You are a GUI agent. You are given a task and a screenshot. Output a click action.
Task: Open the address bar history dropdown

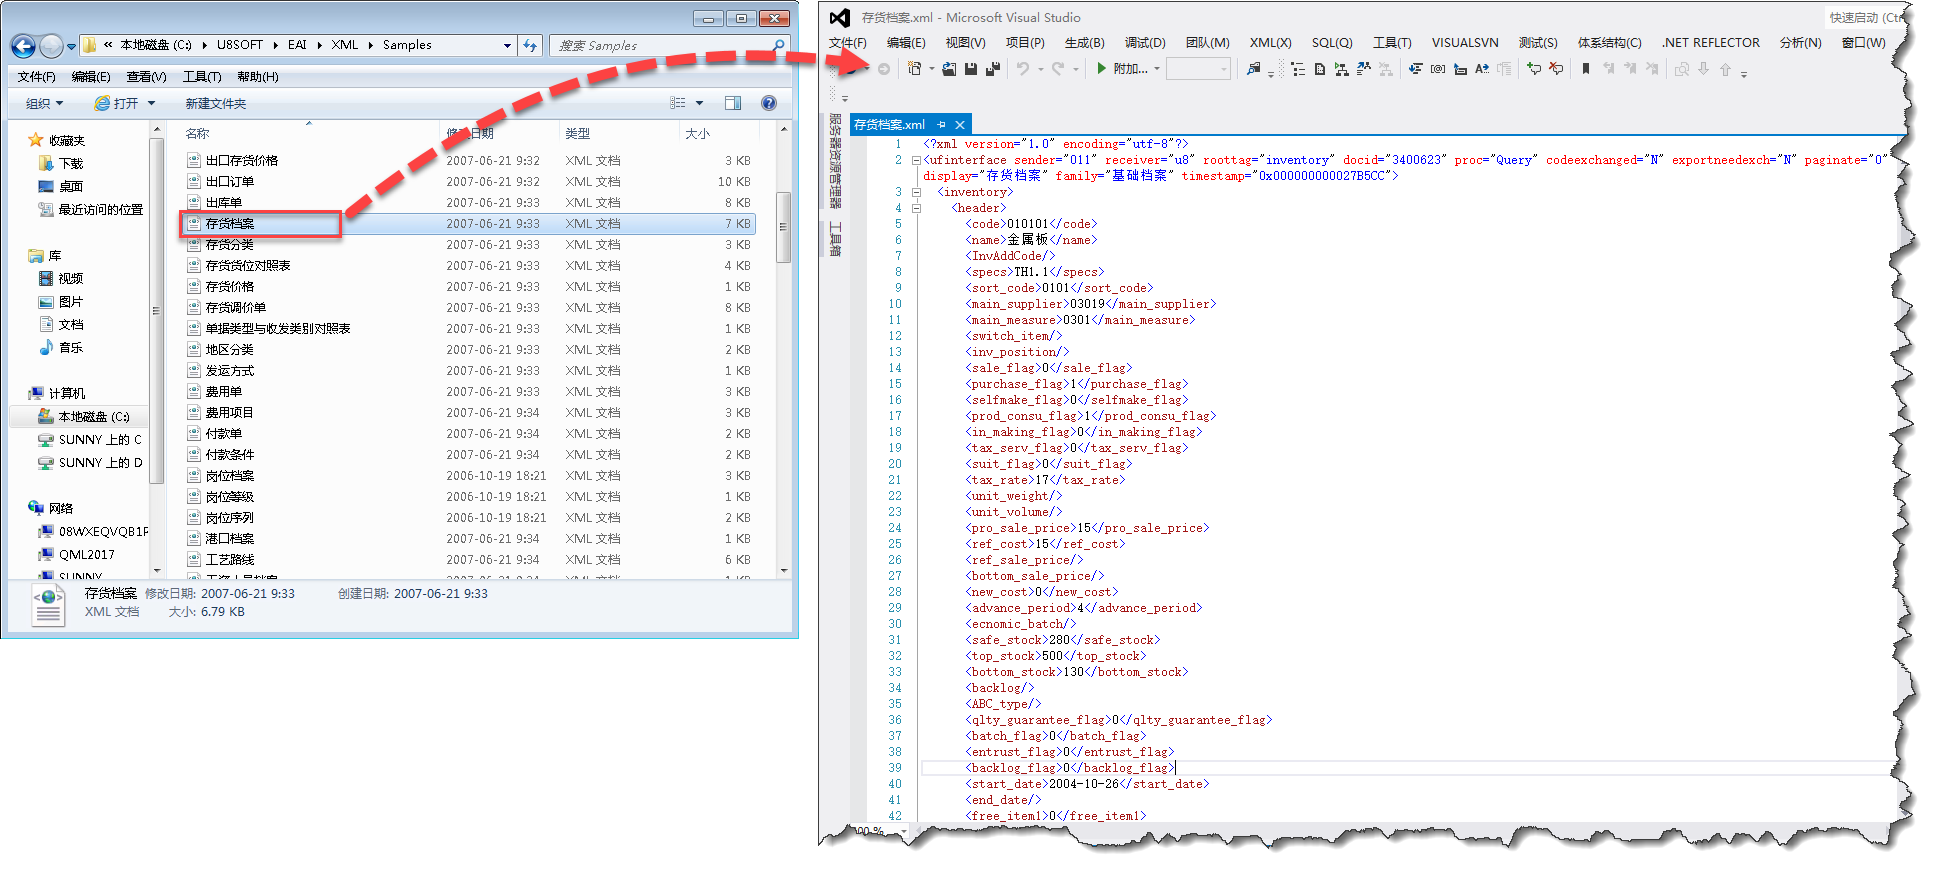click(507, 45)
